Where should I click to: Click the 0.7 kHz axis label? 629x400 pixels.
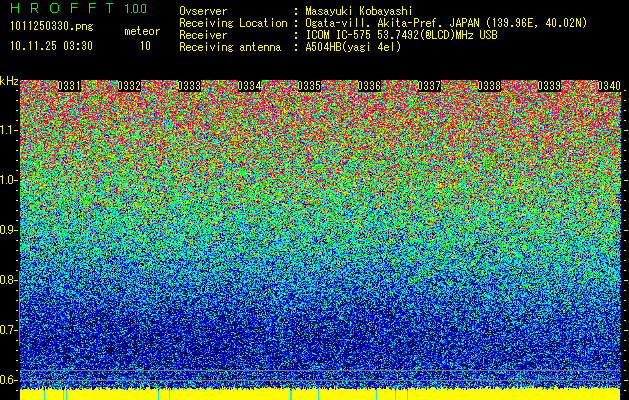coord(9,330)
